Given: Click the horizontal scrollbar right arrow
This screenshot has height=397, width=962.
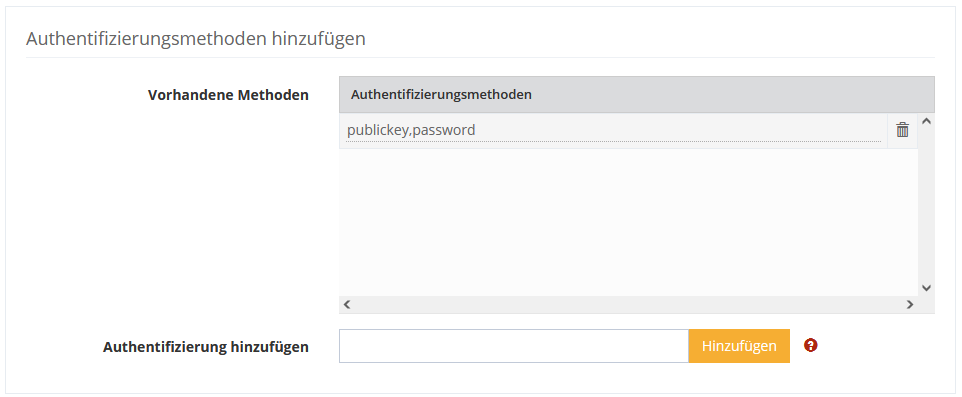Looking at the screenshot, I should [x=910, y=304].
